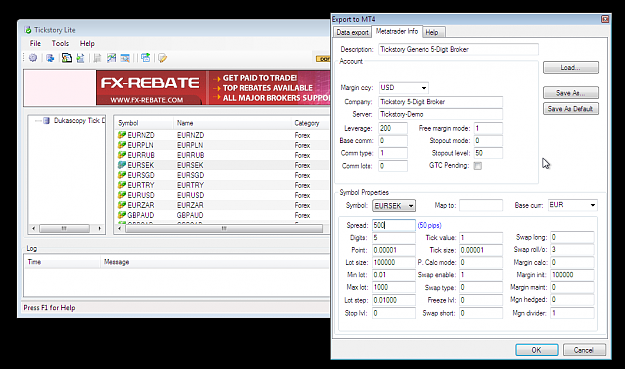The height and width of the screenshot is (369, 625).
Task: Click the EURPLN symbol icon
Action: coord(122,145)
